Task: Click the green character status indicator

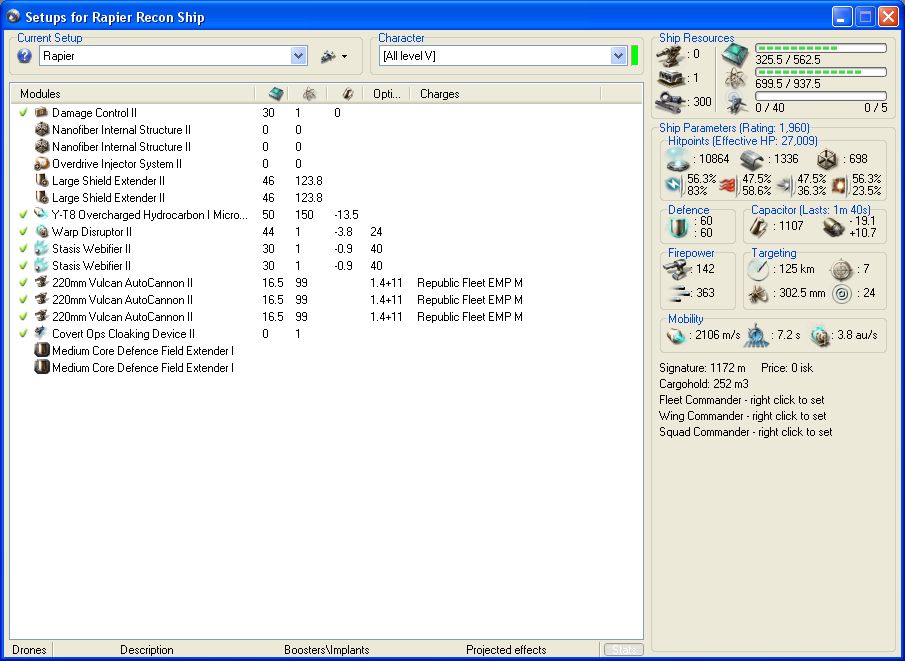Action: 635,56
